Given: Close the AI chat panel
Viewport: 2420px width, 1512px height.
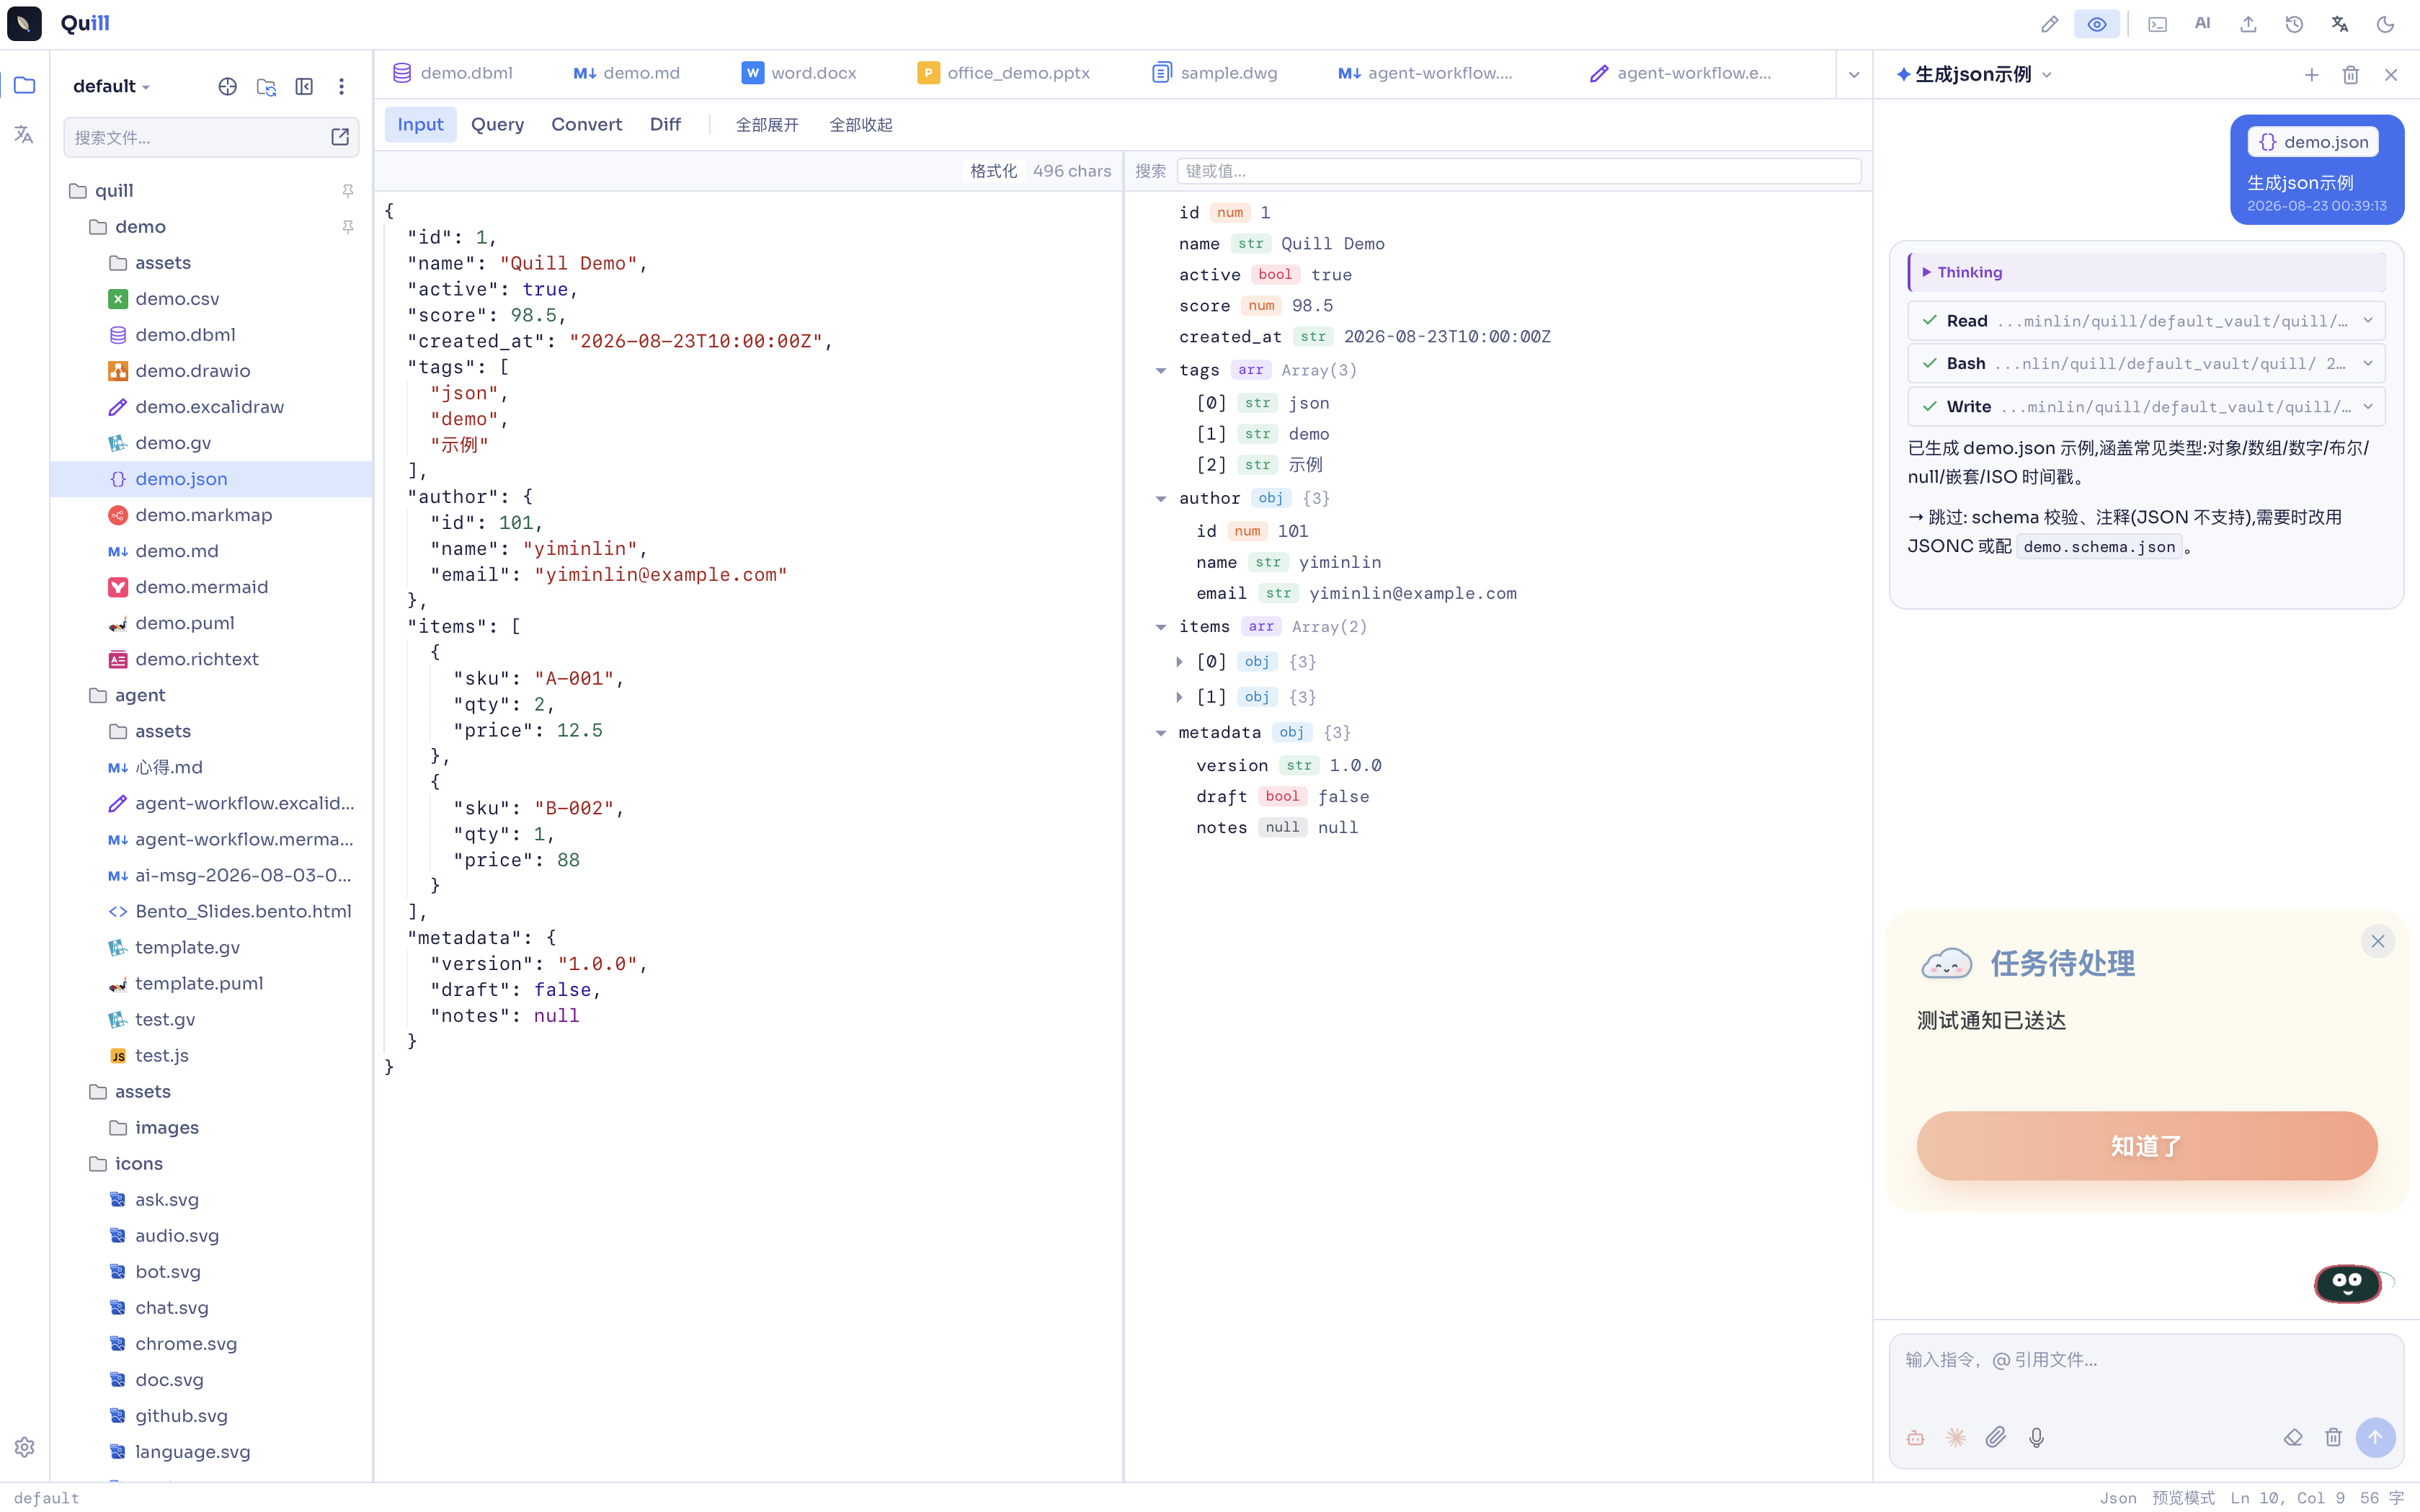Looking at the screenshot, I should [2391, 74].
